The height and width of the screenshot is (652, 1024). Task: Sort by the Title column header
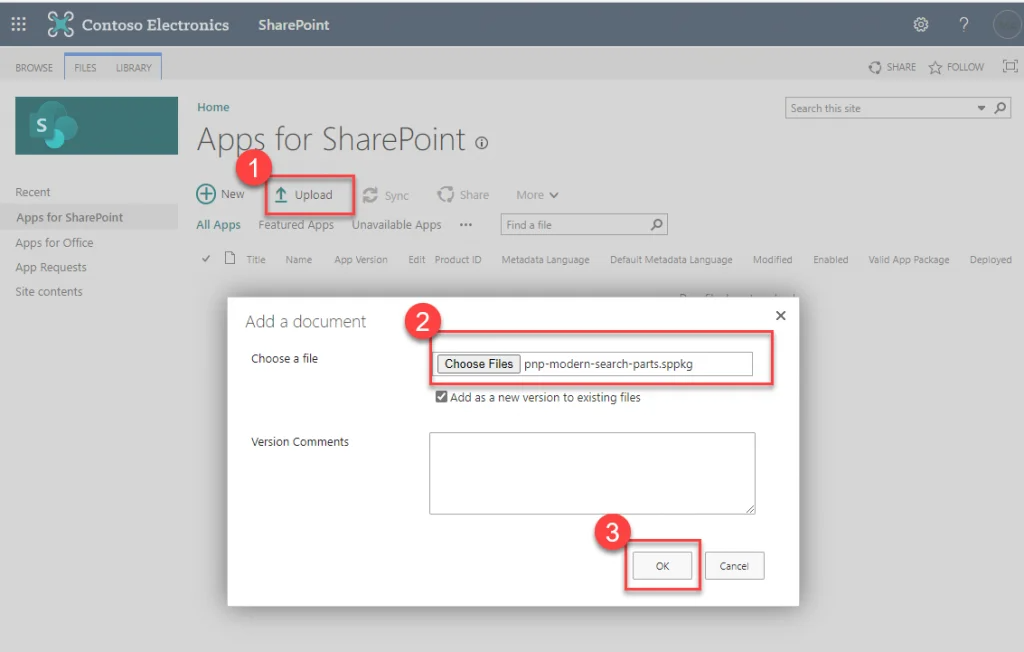tap(256, 259)
